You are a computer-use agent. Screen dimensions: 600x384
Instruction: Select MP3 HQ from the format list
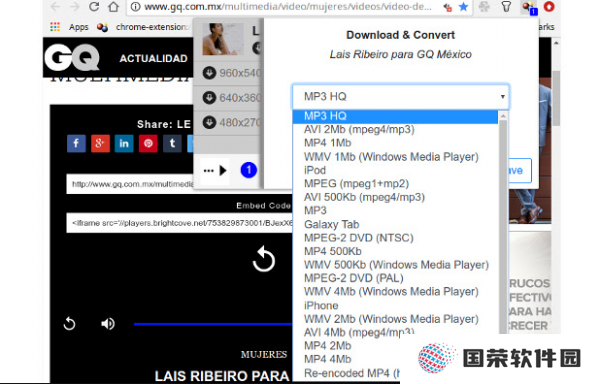(395, 116)
